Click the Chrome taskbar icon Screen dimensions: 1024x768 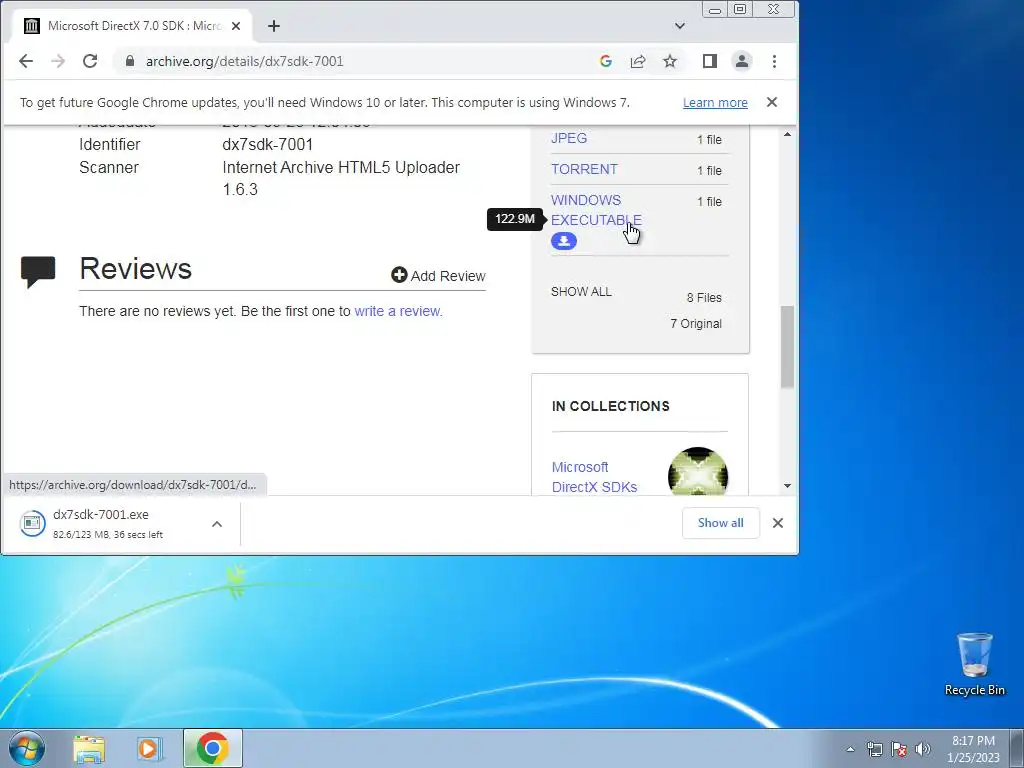pos(212,748)
